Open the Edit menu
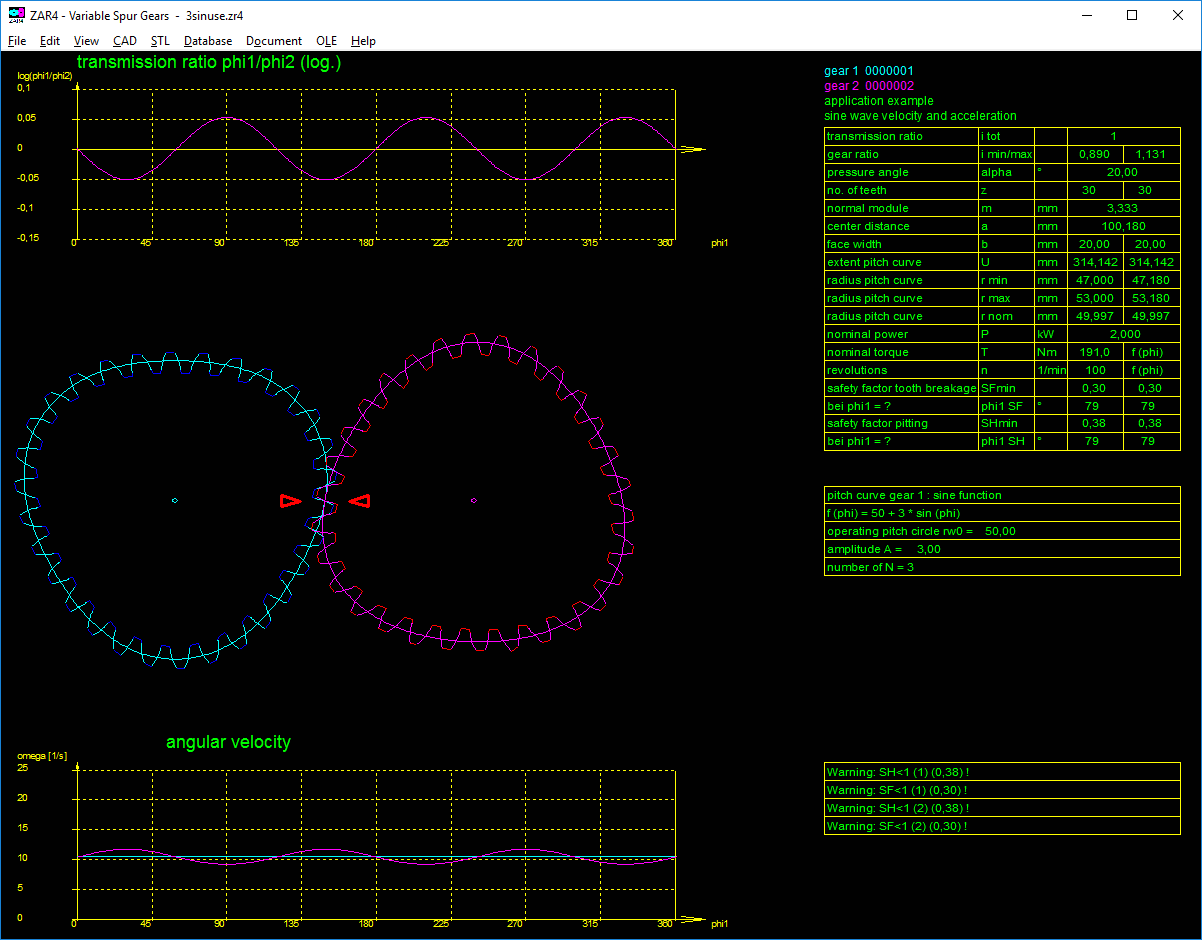 click(x=50, y=41)
